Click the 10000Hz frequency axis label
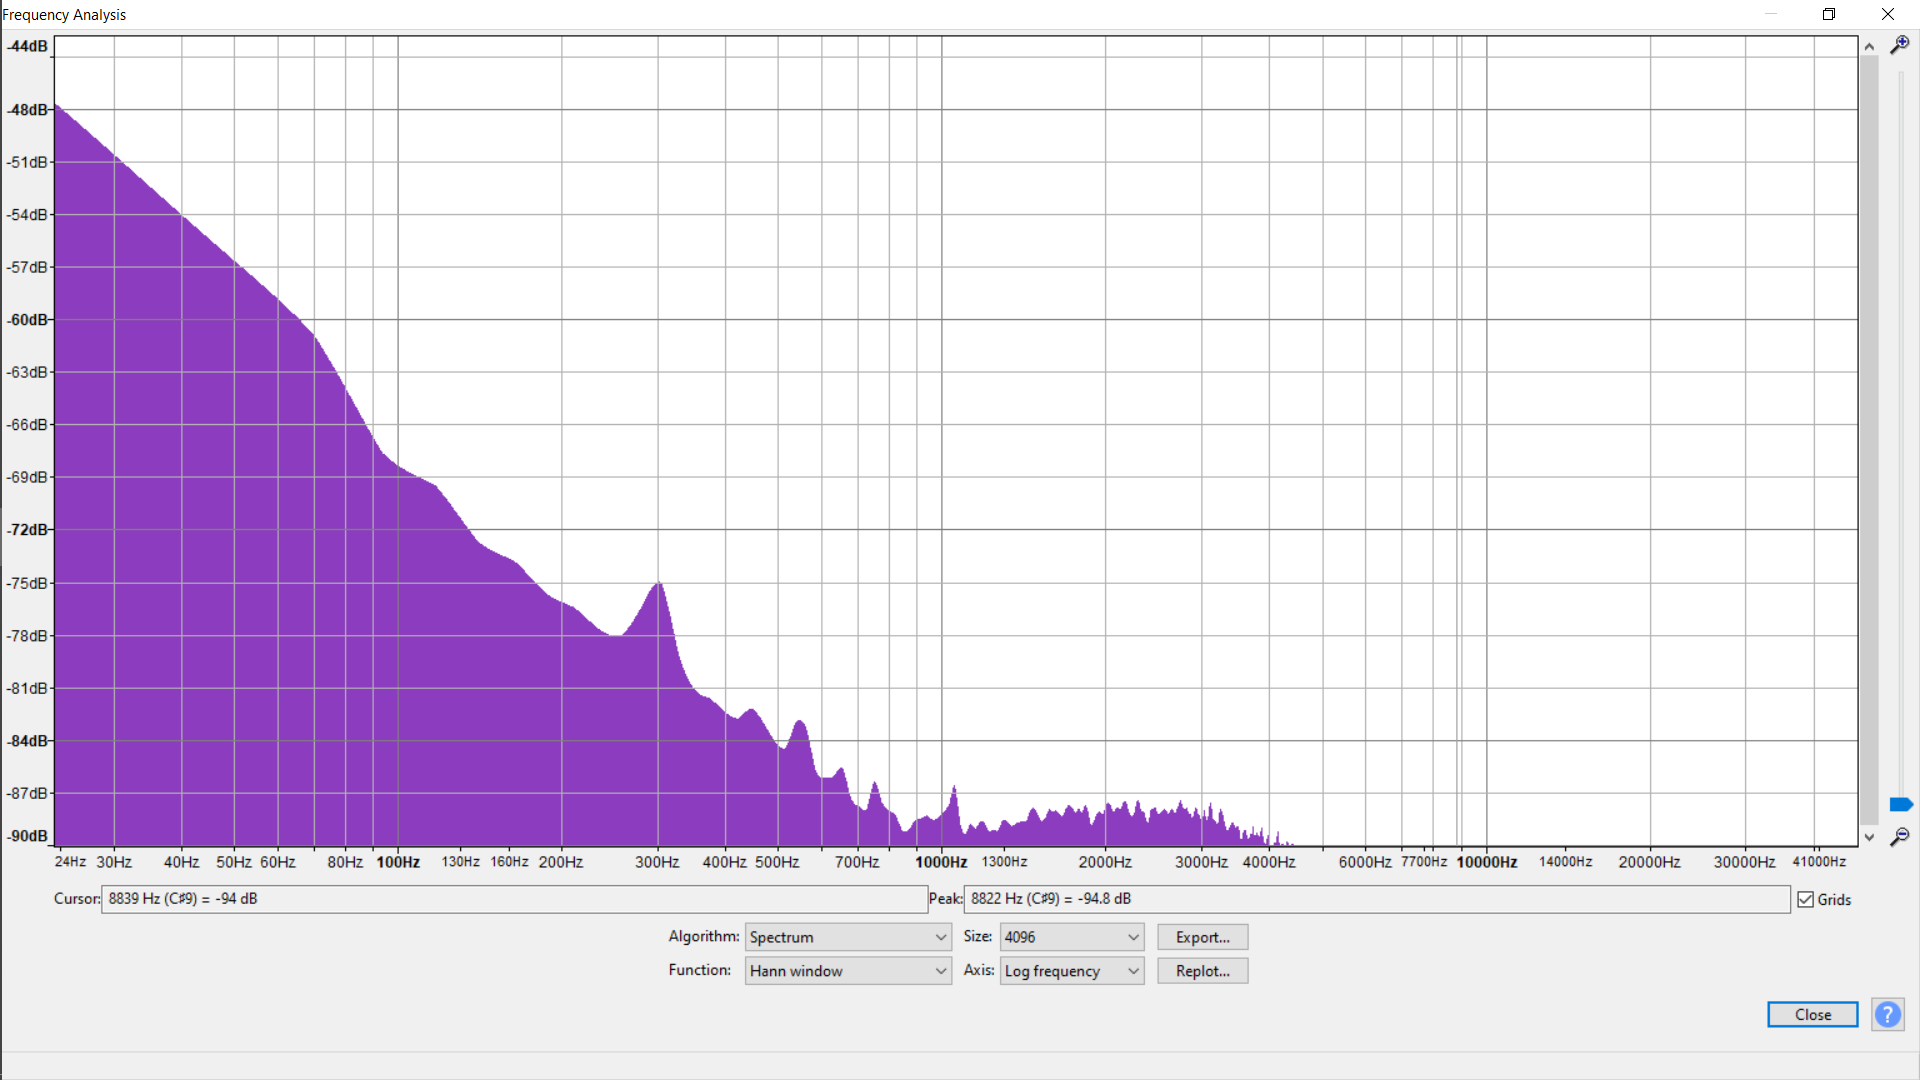Screen dimensions: 1920x1080 [x=1486, y=862]
